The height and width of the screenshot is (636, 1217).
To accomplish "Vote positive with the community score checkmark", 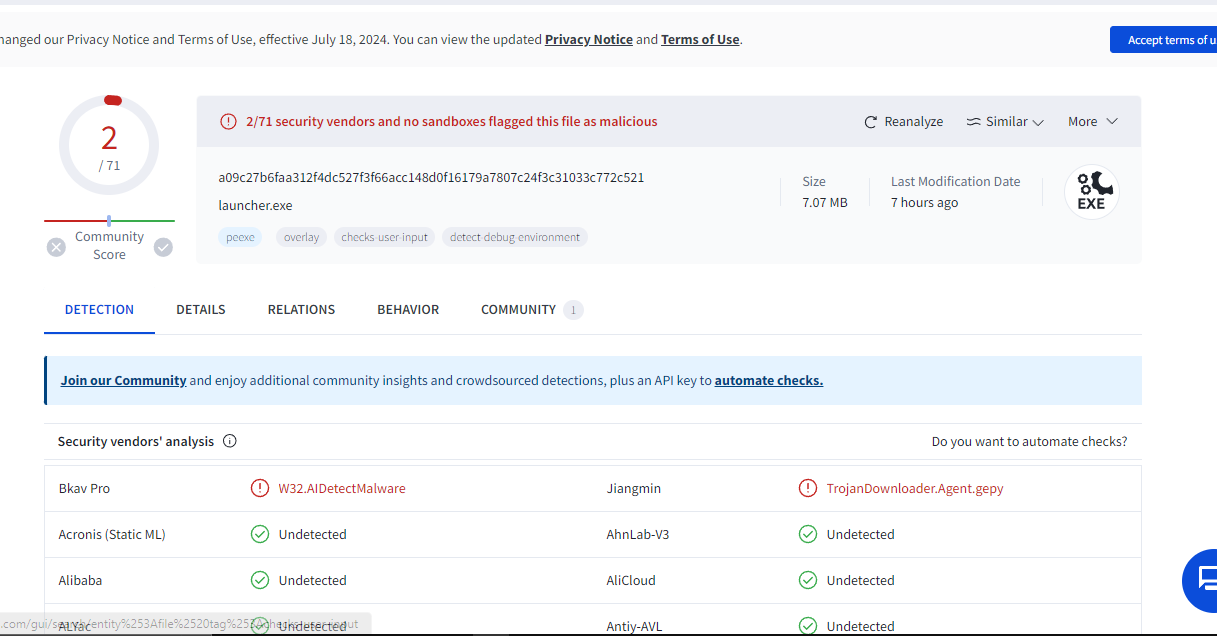I will [x=163, y=247].
